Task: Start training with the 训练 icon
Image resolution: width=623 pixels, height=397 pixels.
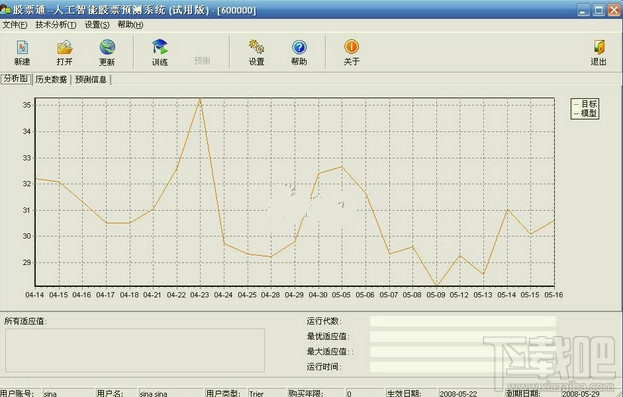Action: (x=160, y=47)
